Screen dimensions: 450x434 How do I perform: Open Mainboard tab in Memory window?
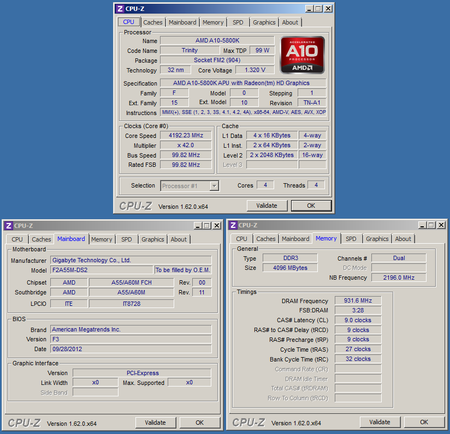point(295,239)
